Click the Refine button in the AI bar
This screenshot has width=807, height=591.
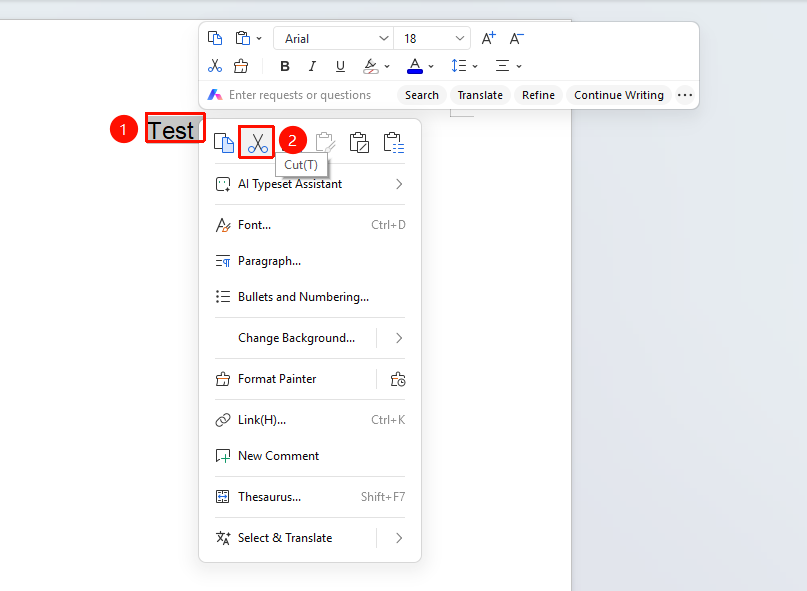click(538, 95)
